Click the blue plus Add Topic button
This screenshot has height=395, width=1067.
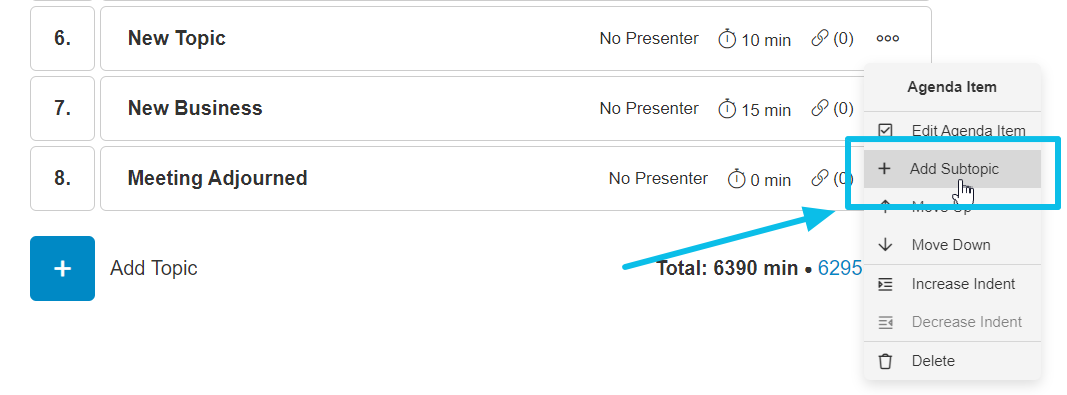pos(63,268)
